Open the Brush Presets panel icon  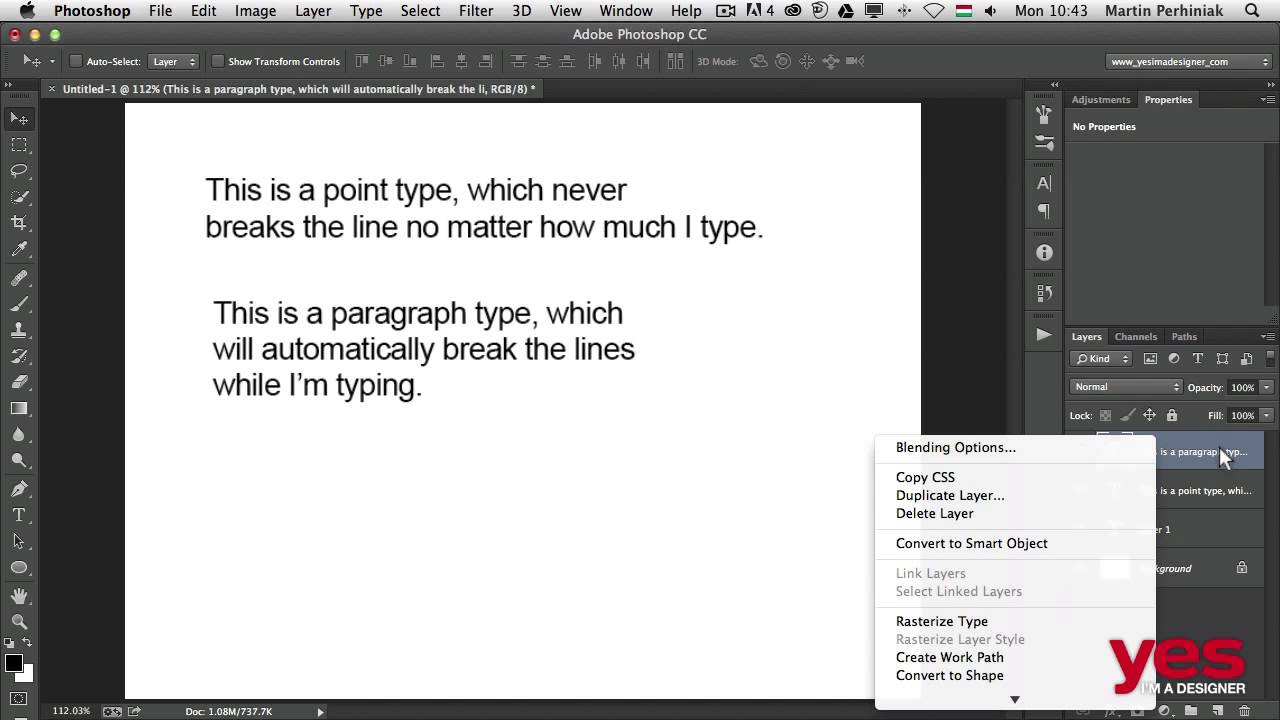click(1044, 115)
